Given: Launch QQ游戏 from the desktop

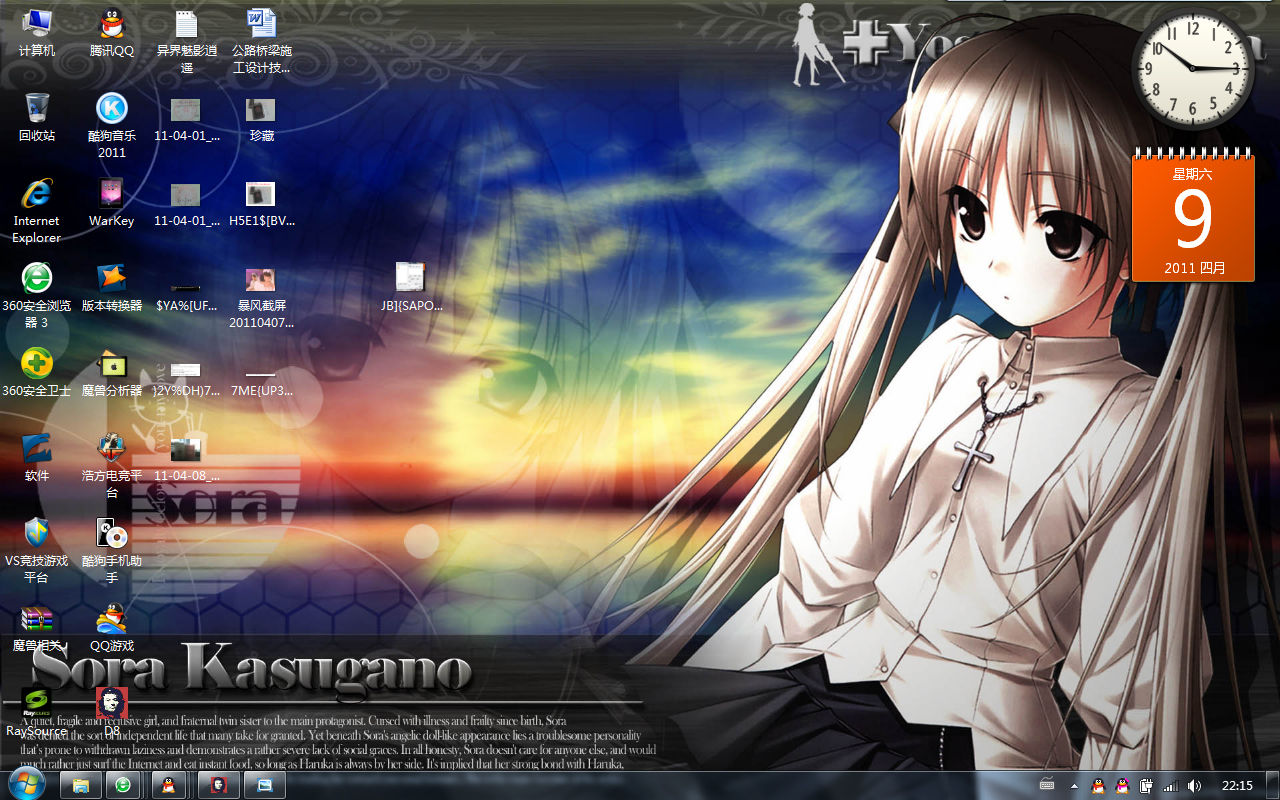Looking at the screenshot, I should click(x=112, y=628).
